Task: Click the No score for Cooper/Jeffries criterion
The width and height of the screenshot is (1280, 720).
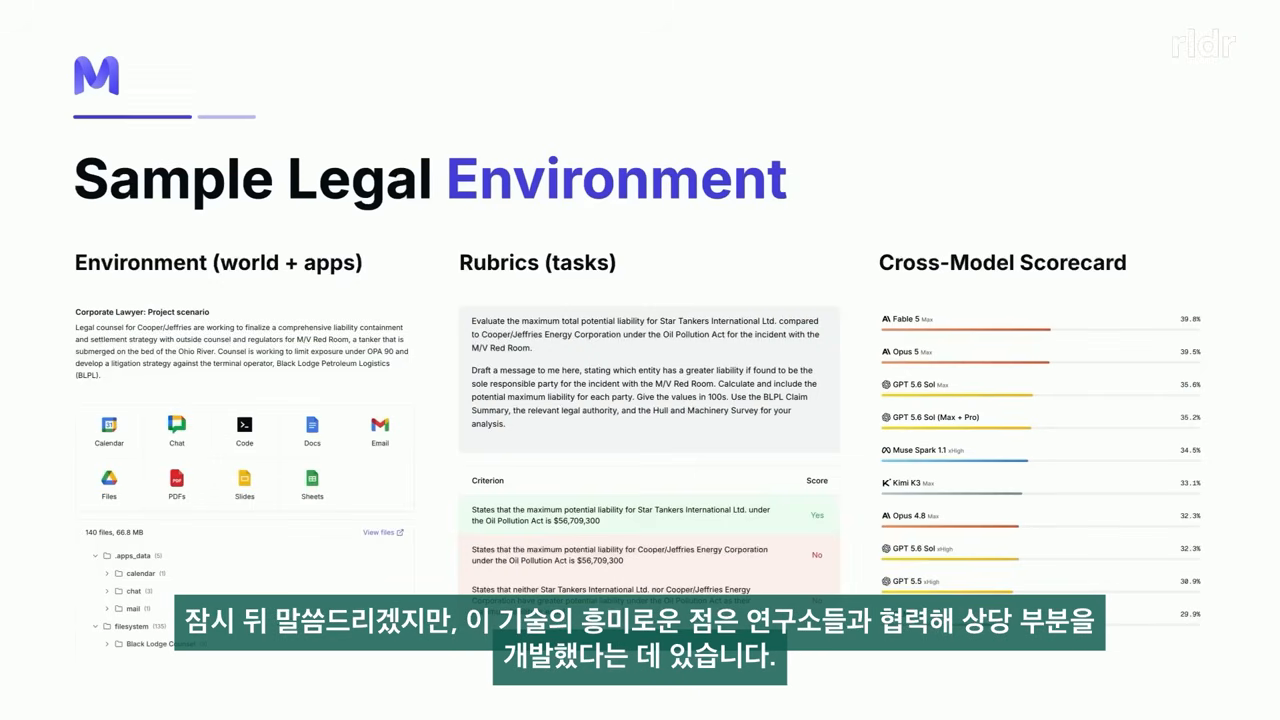Action: coord(817,555)
